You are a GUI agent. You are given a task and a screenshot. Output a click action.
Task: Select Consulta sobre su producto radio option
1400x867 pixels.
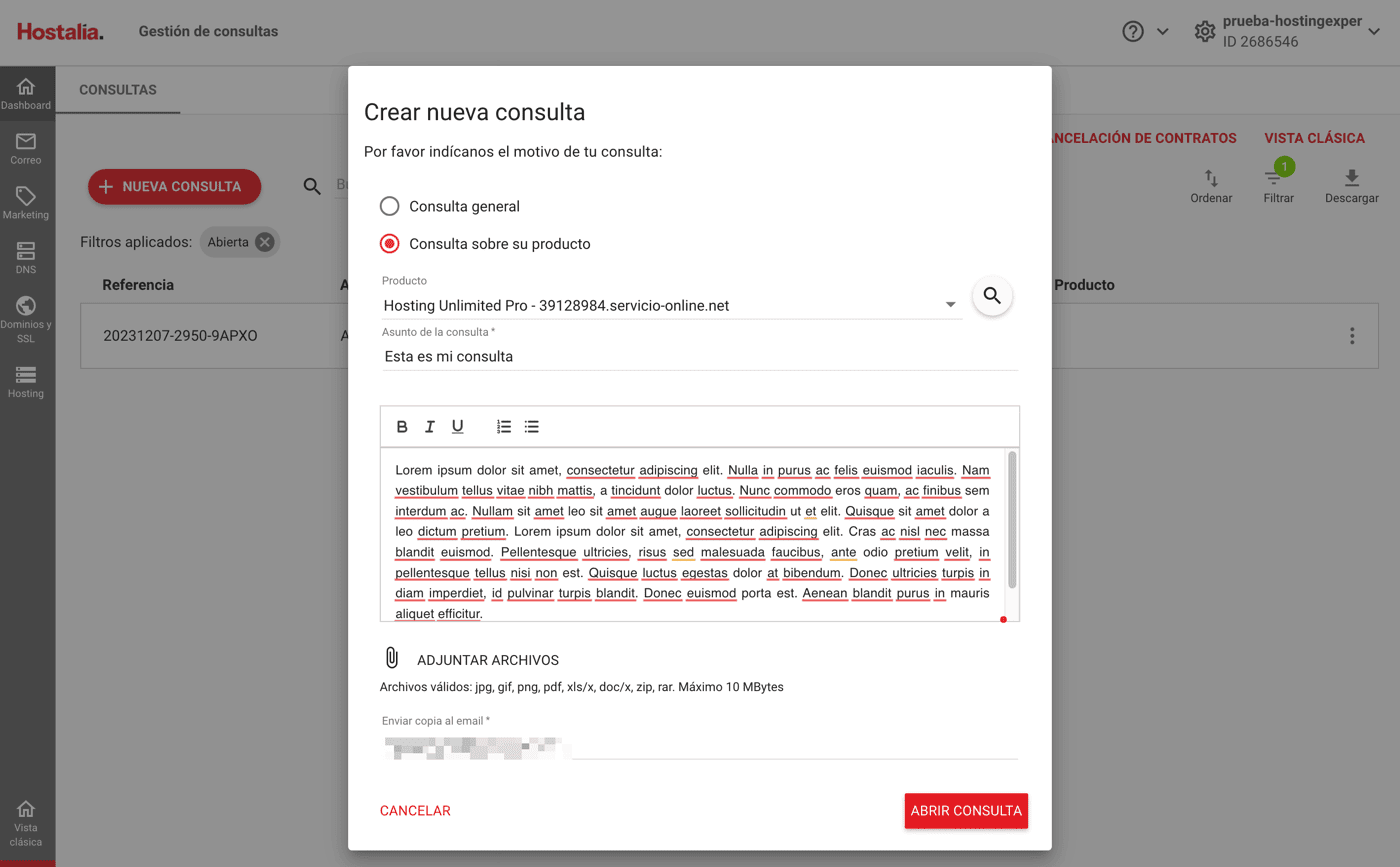pos(390,244)
